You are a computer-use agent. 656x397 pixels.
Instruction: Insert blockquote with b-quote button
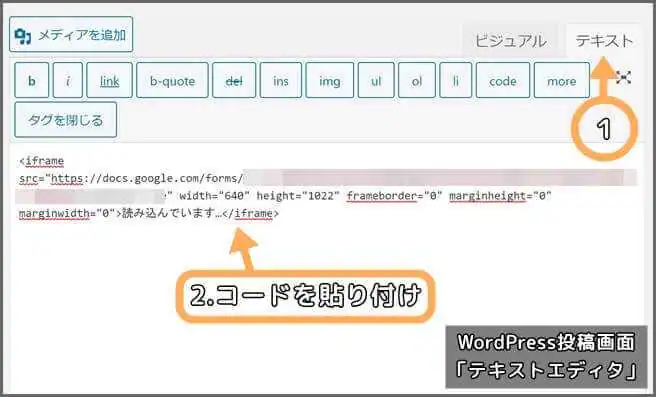coord(172,80)
